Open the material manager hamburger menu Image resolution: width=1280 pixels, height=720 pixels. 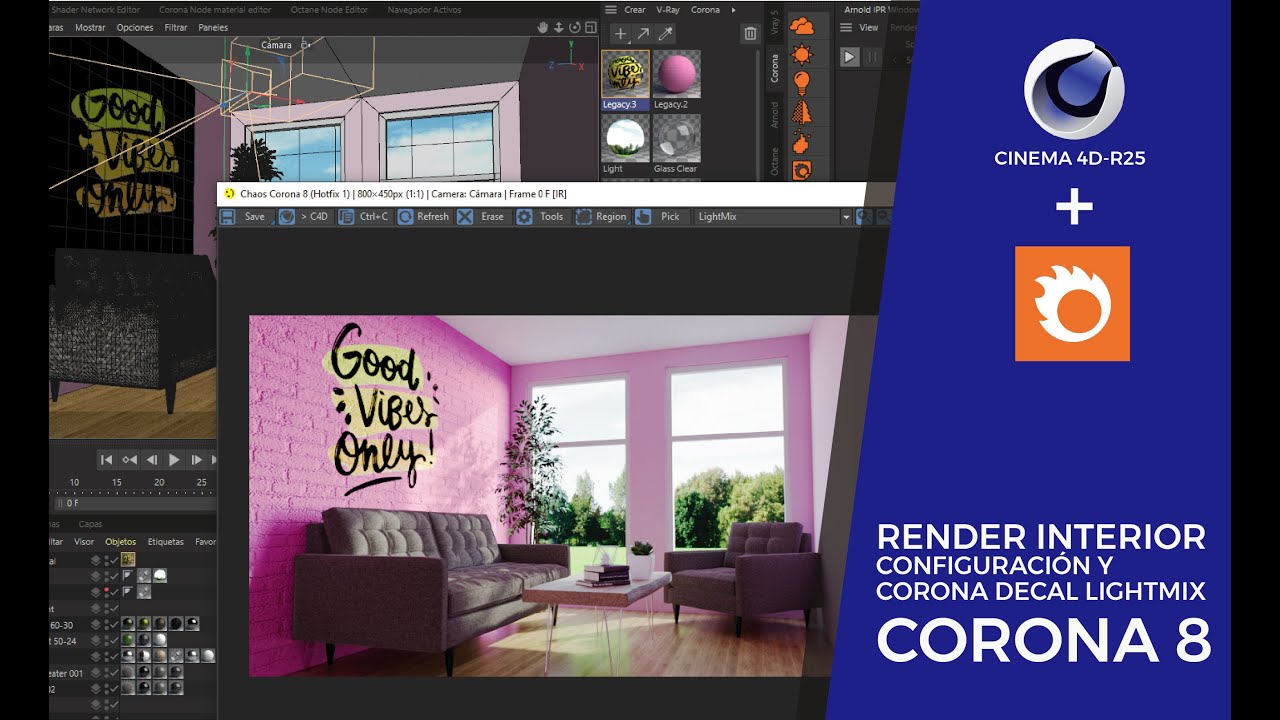[x=611, y=10]
